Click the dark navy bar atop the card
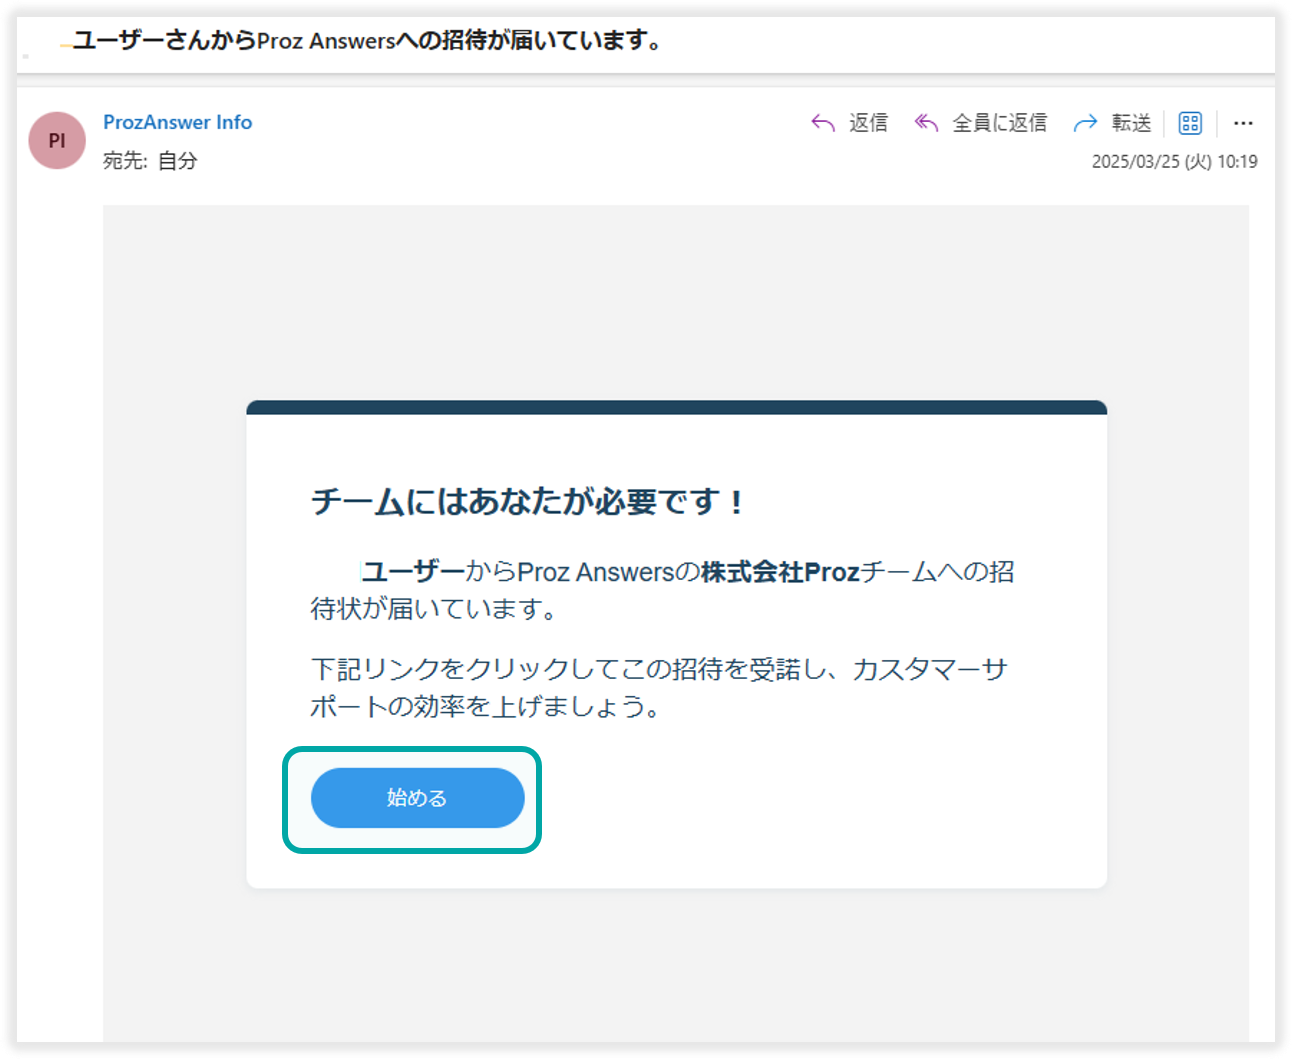Screen dimensions: 1292x1059 click(x=676, y=407)
